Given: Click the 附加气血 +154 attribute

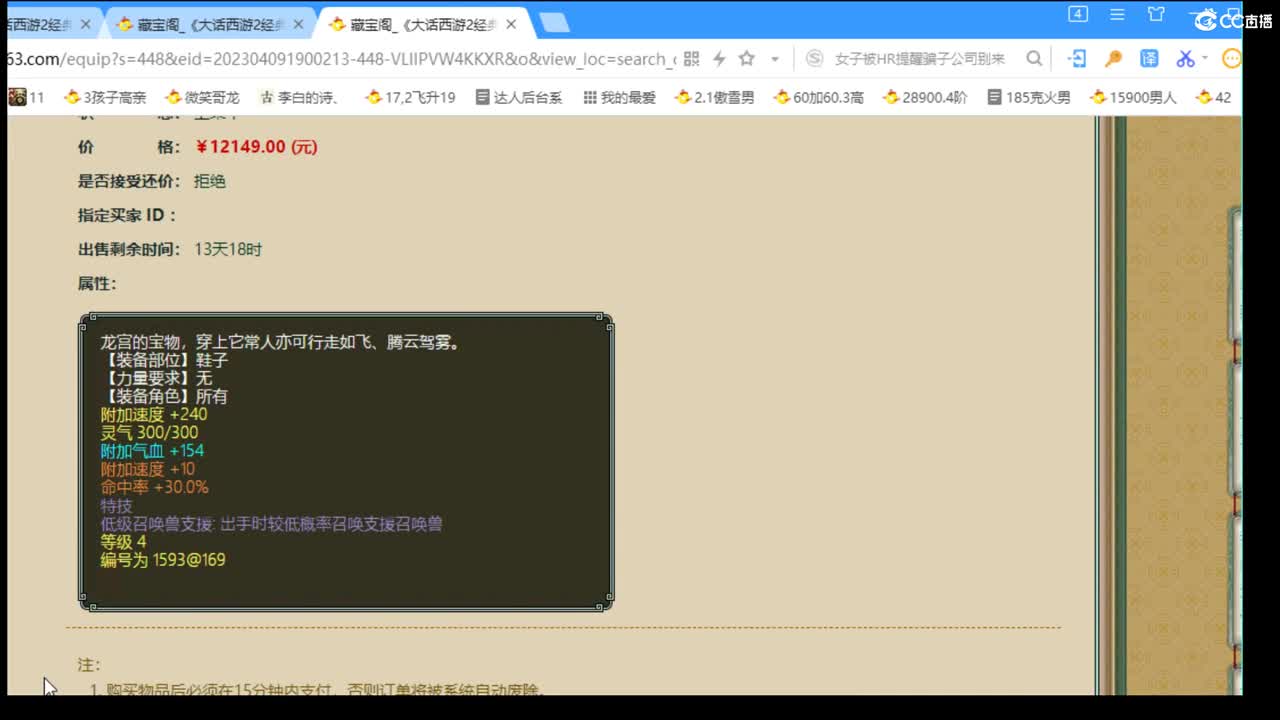Looking at the screenshot, I should click(x=152, y=451).
